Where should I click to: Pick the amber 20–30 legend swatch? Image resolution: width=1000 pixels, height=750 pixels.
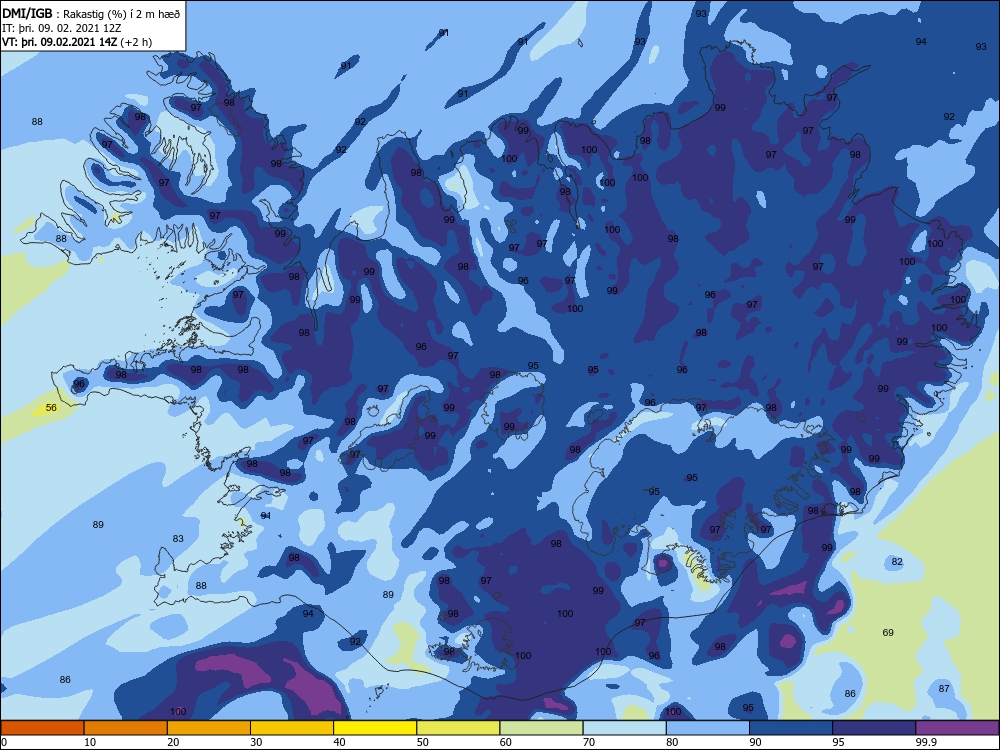209,728
